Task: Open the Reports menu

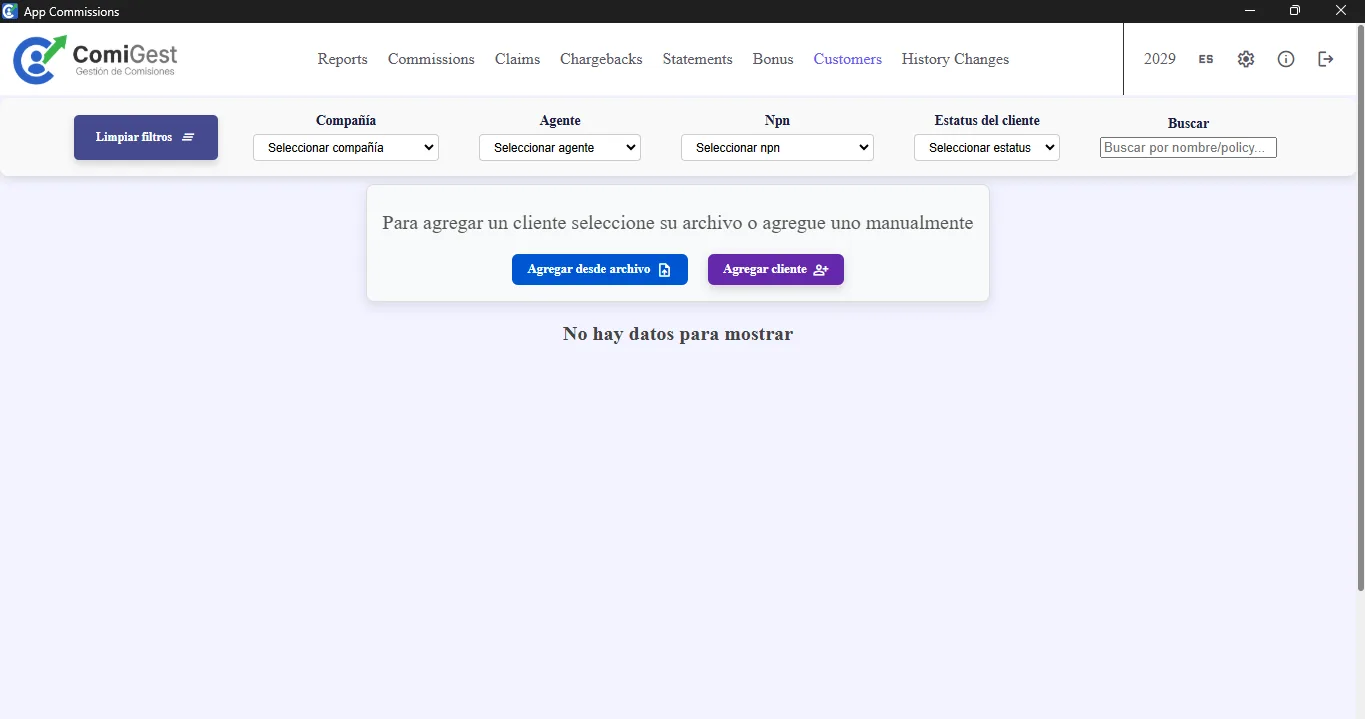Action: (343, 59)
